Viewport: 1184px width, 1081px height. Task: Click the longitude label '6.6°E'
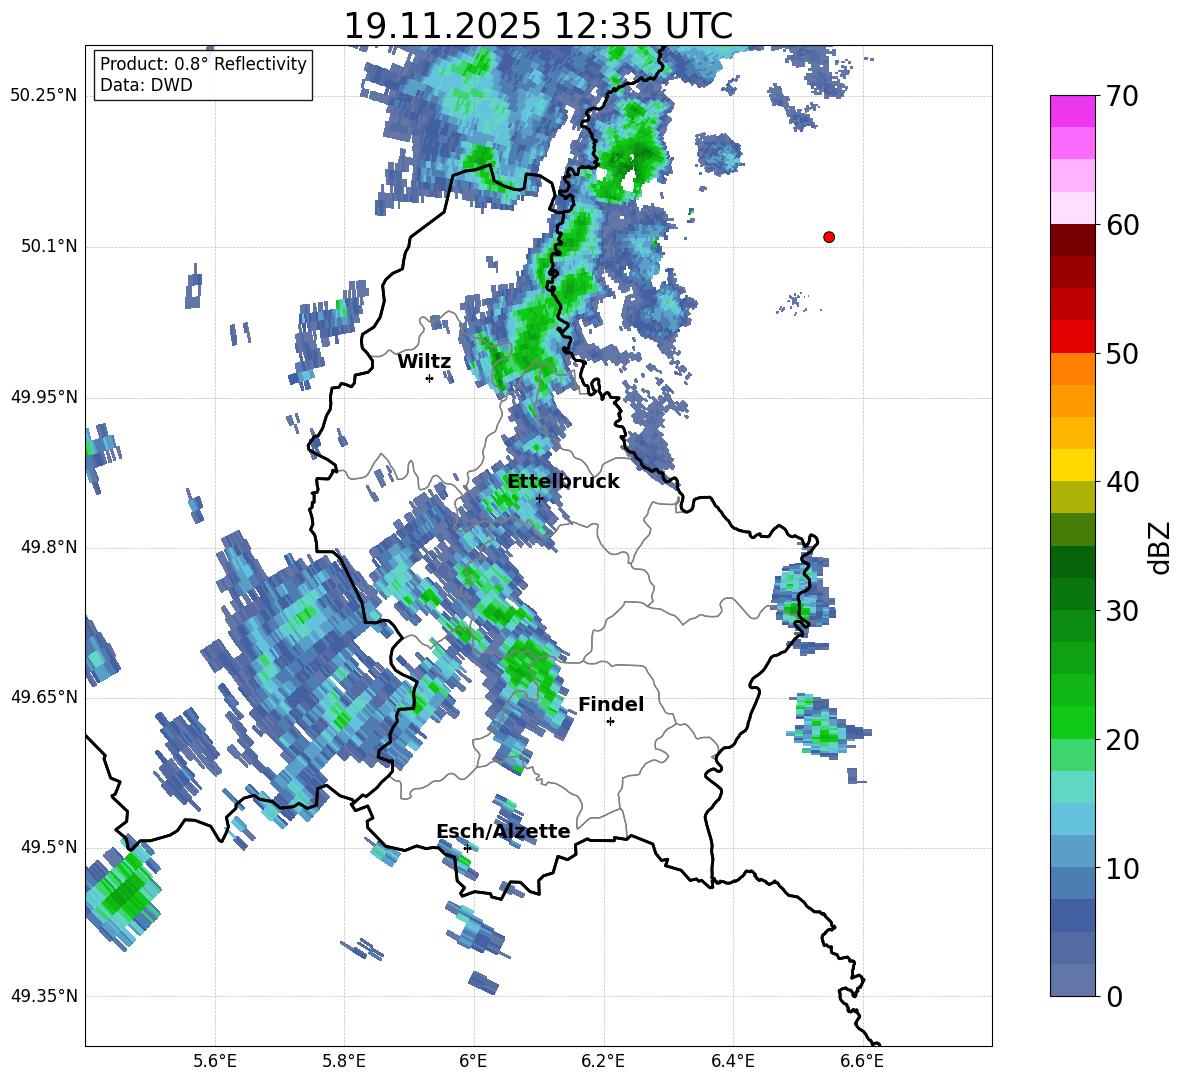(862, 1061)
